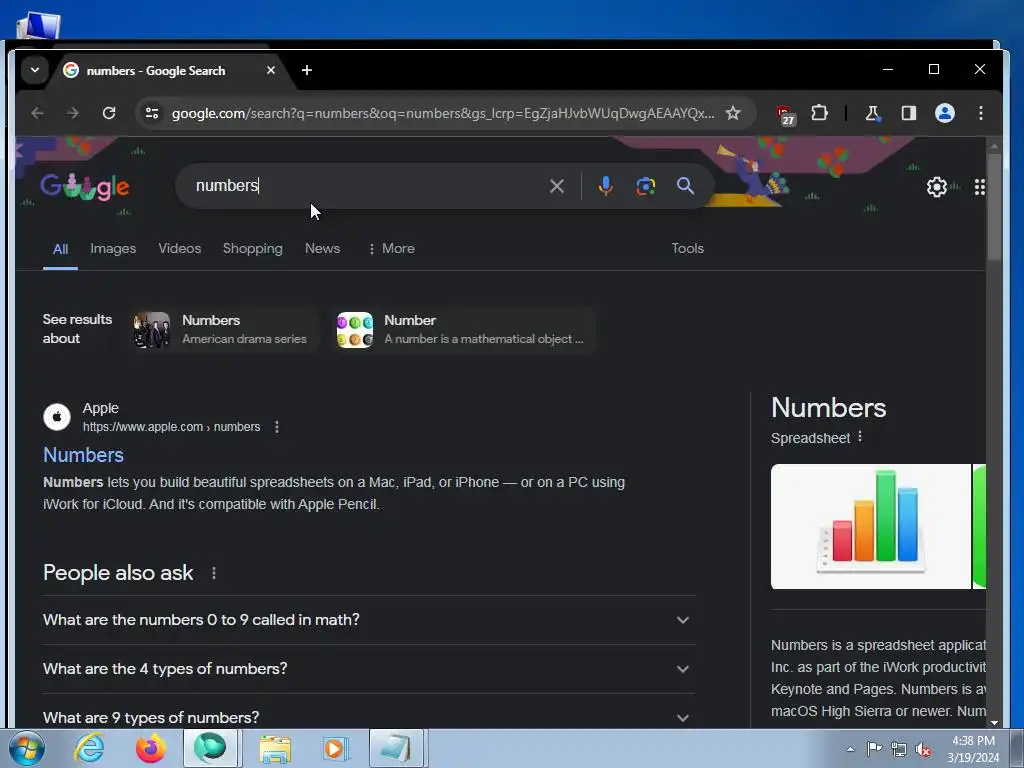Screen dimensions: 1024x768
Task: Open the Chrome profile avatar
Action: pyautogui.click(x=944, y=113)
